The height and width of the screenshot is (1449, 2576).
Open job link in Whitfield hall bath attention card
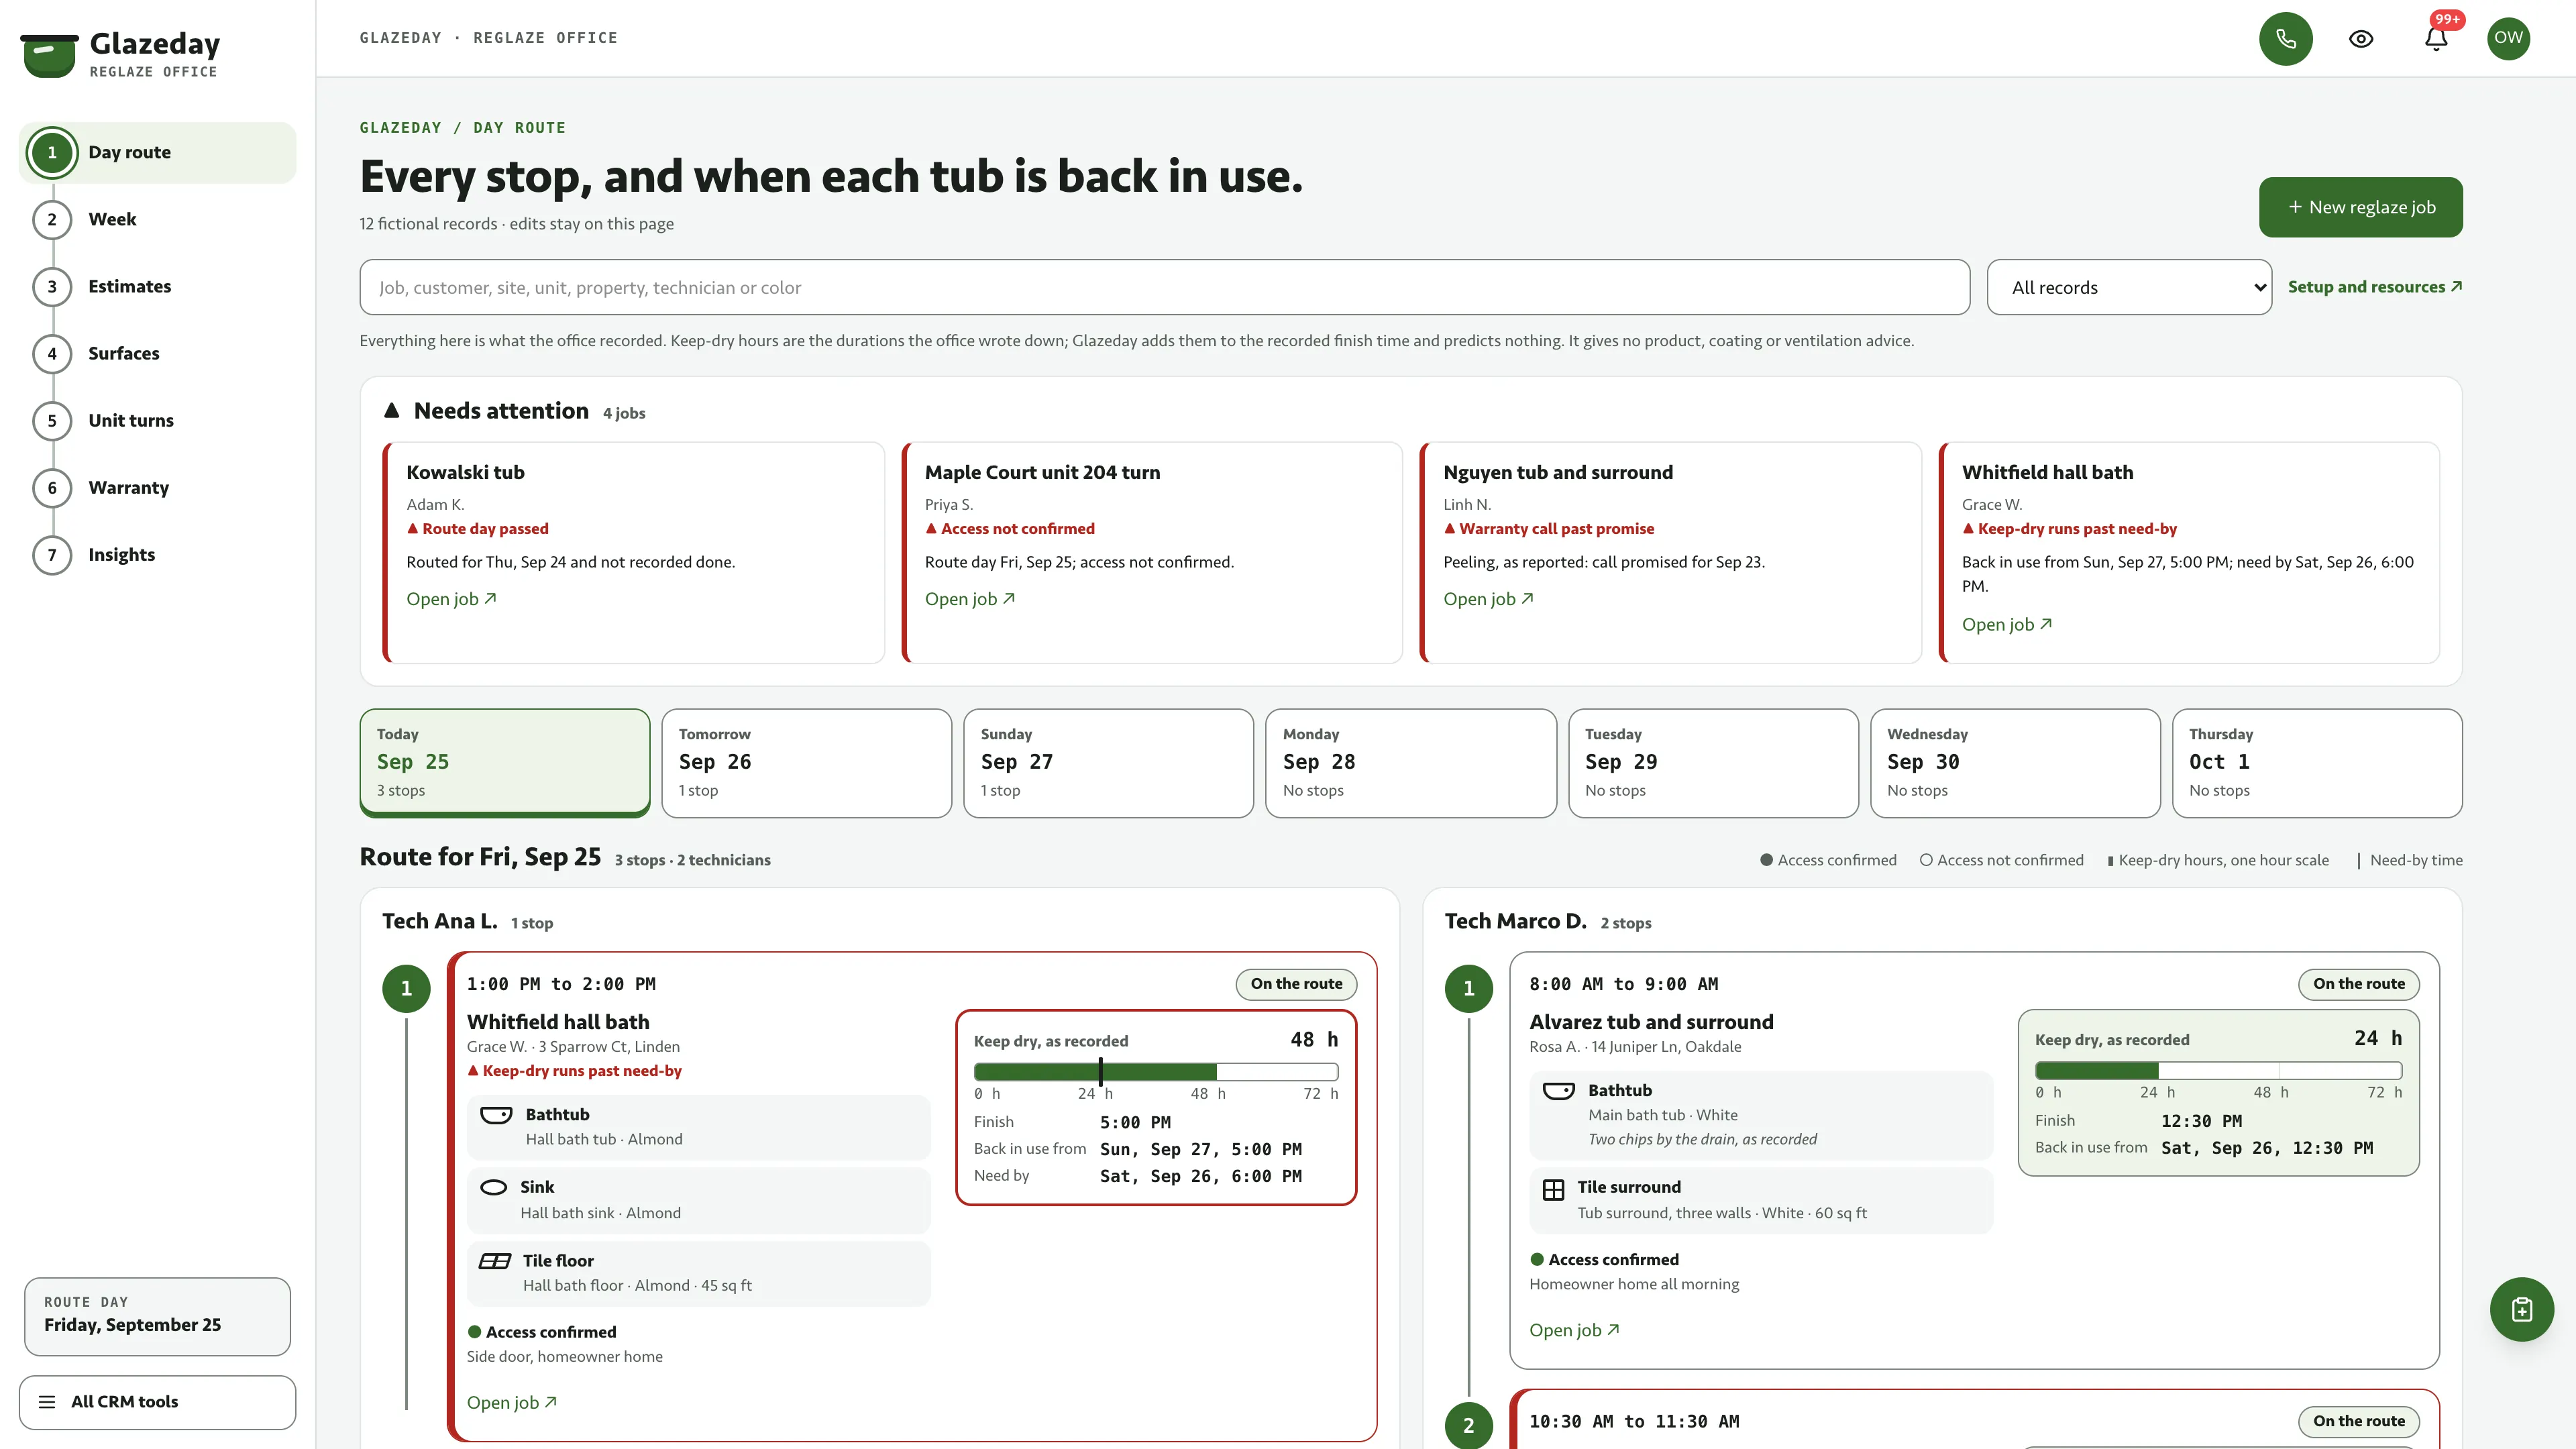click(2006, 625)
